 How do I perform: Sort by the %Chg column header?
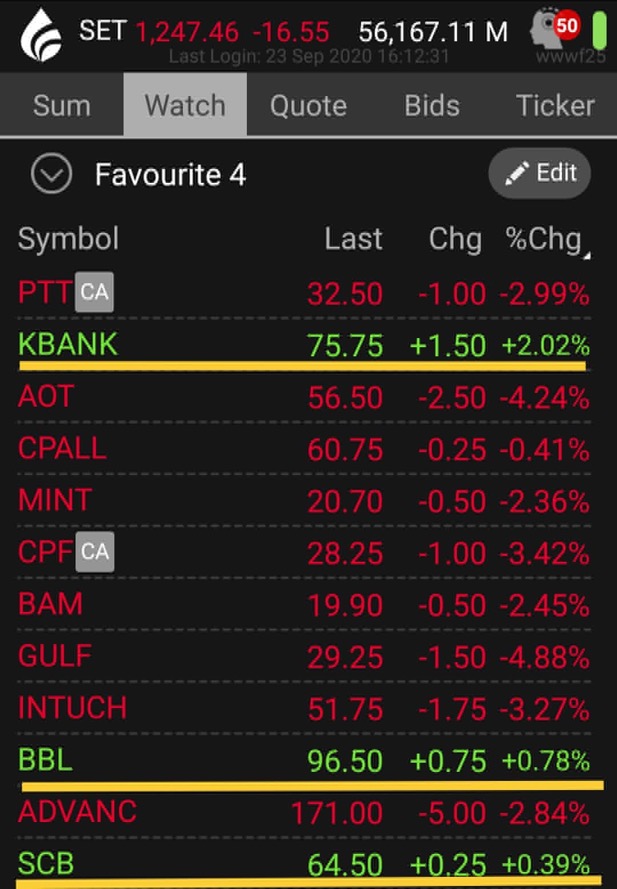tap(545, 239)
